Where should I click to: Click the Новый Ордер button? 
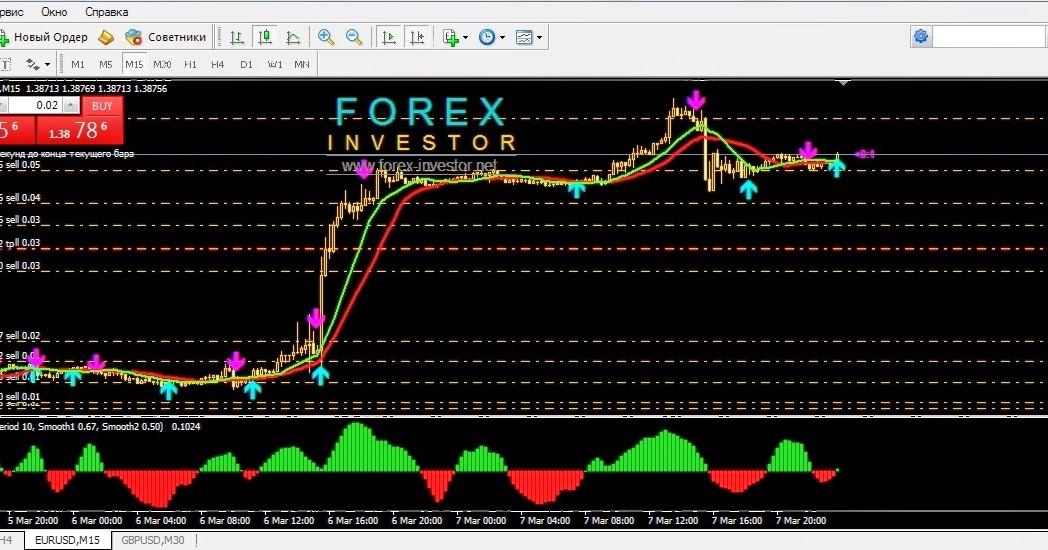(x=45, y=37)
